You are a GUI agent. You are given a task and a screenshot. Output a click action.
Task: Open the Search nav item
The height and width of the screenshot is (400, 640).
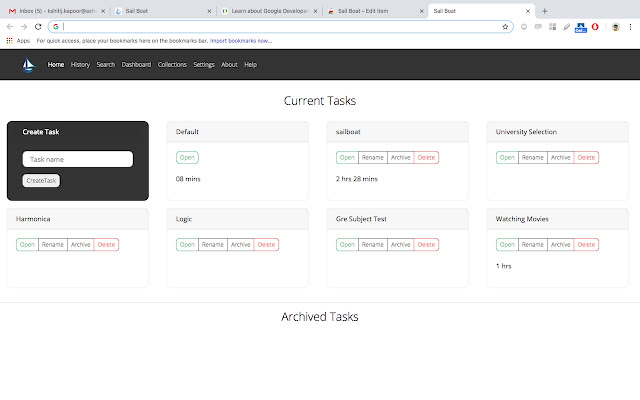pos(106,64)
